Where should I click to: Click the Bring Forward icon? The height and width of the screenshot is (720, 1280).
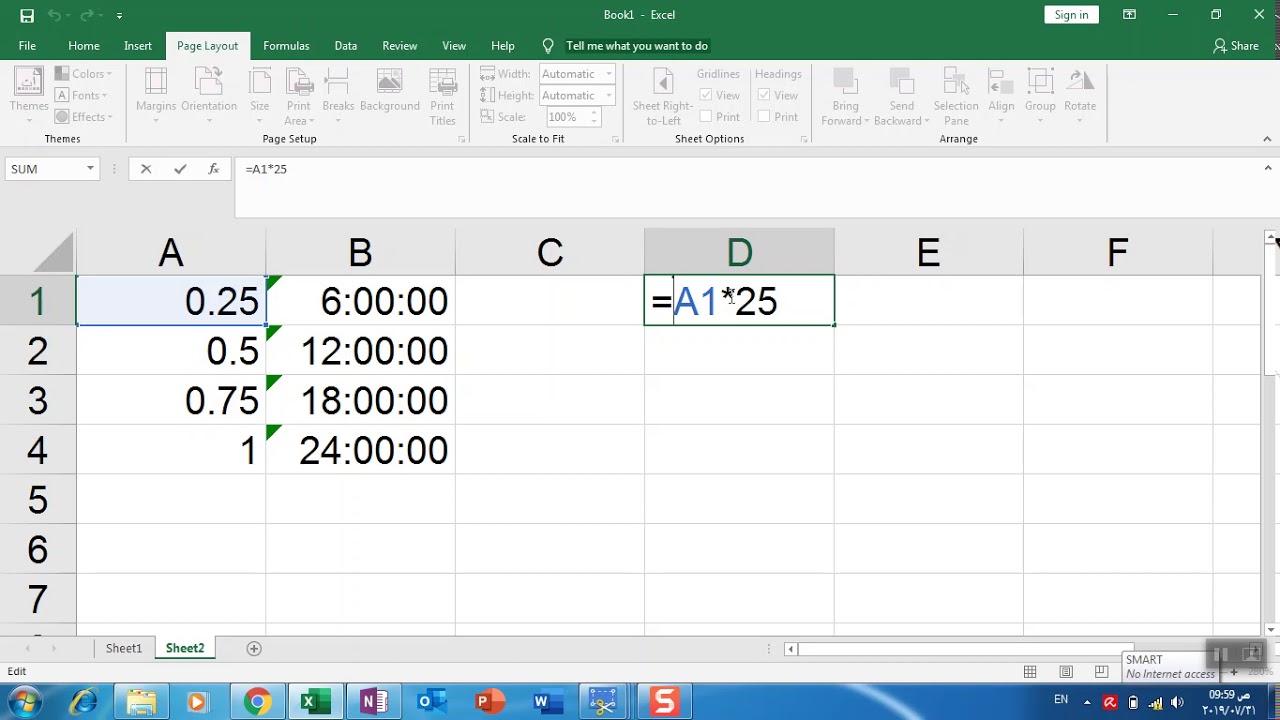846,82
